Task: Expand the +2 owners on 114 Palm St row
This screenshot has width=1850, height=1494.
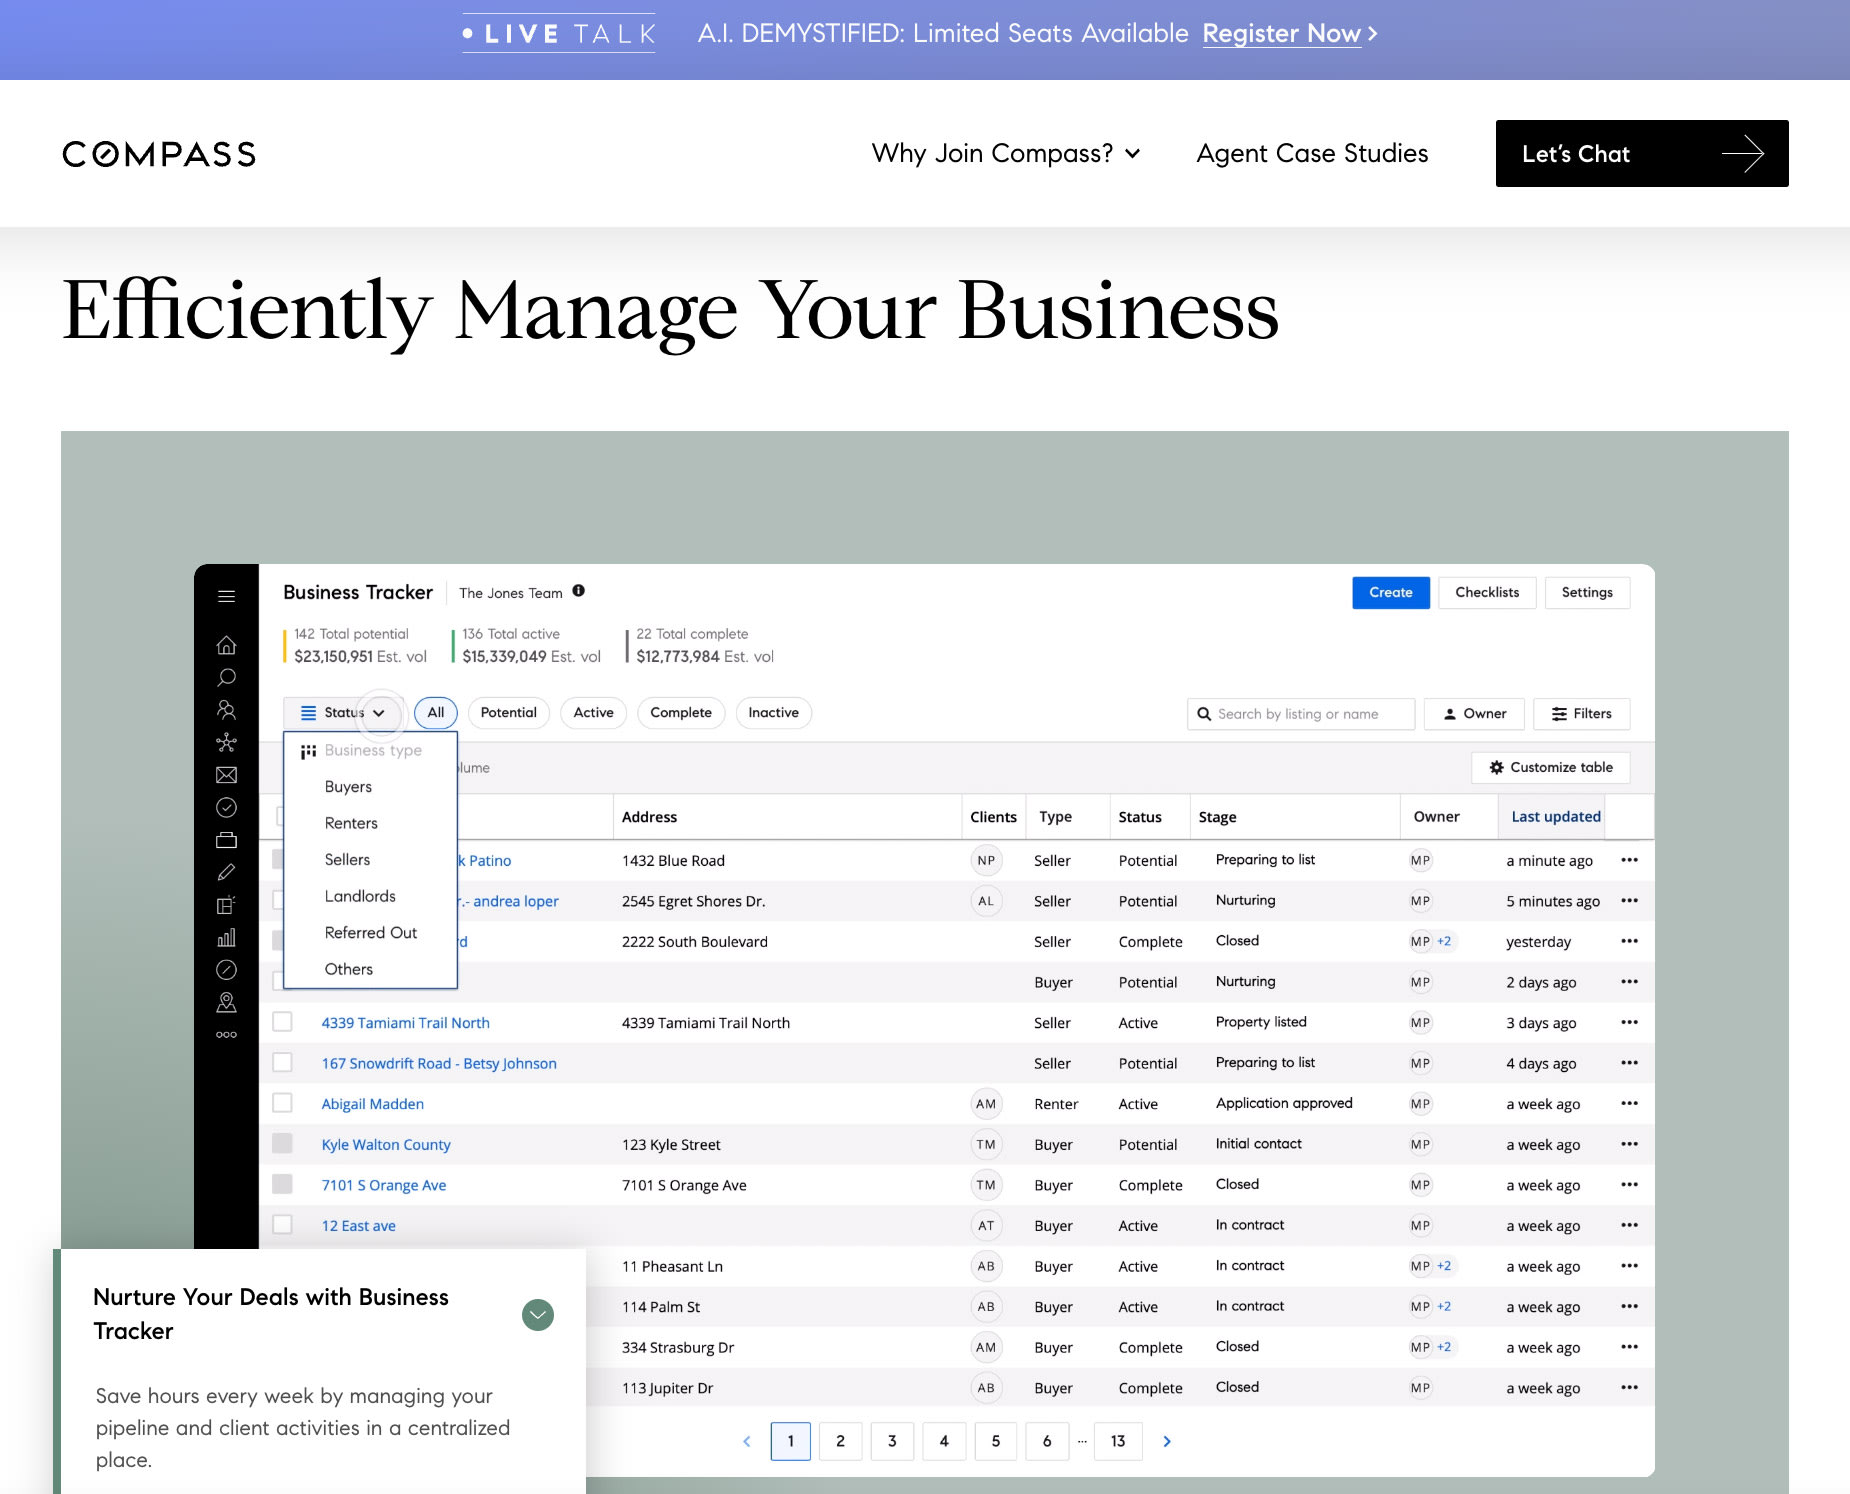Action: [1444, 1306]
